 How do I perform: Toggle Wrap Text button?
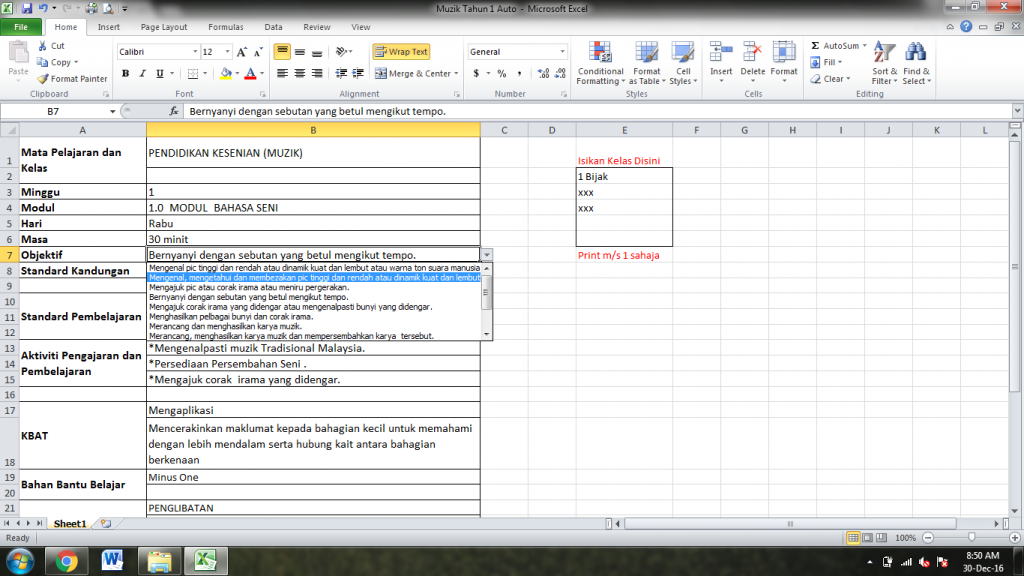click(401, 52)
